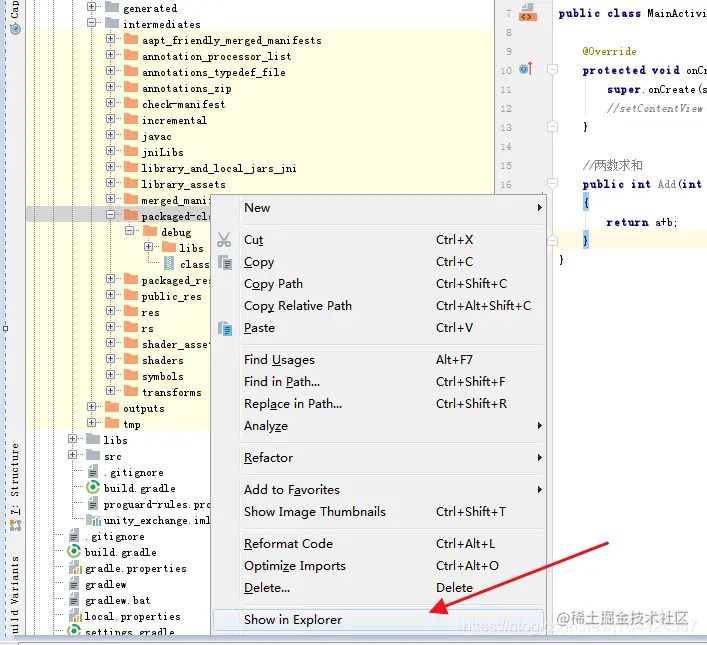
Task: Choose Show in Explorer
Action: point(378,620)
